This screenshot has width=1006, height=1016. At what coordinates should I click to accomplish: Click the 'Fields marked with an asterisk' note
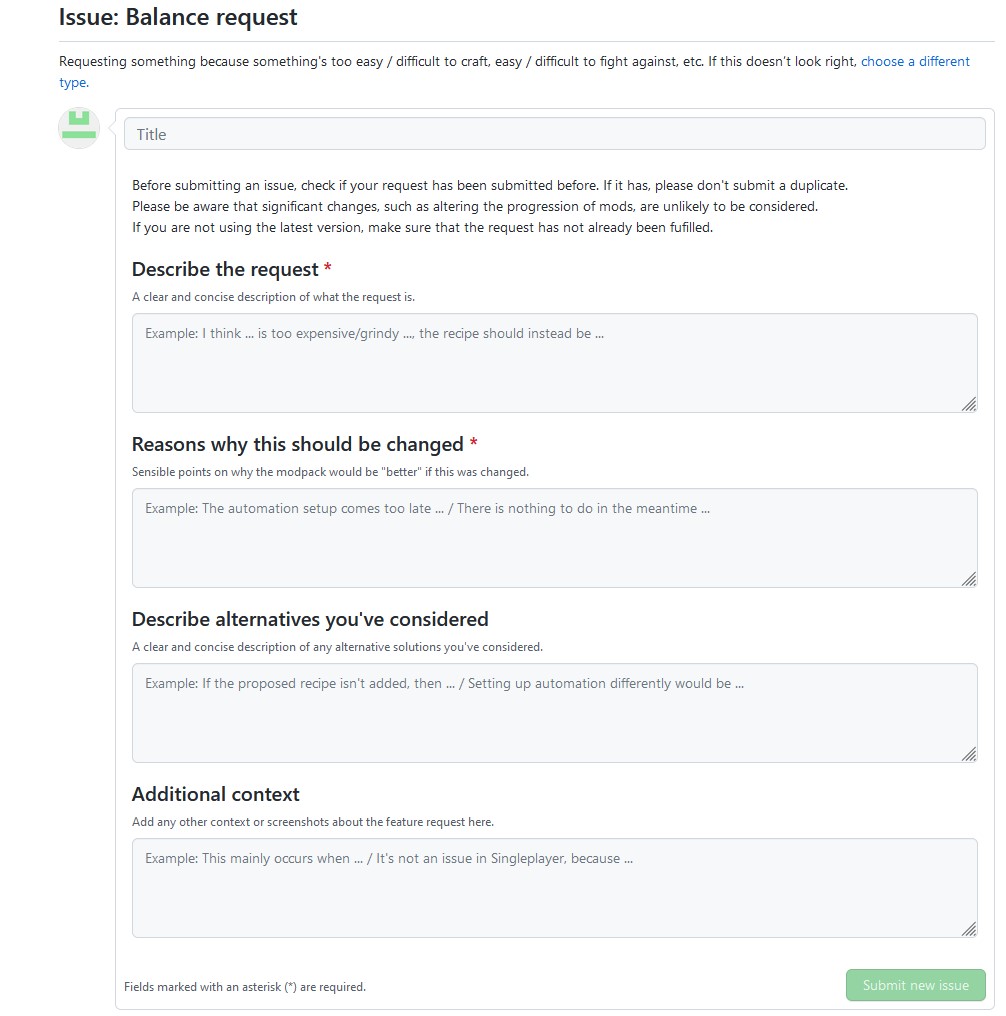245,987
